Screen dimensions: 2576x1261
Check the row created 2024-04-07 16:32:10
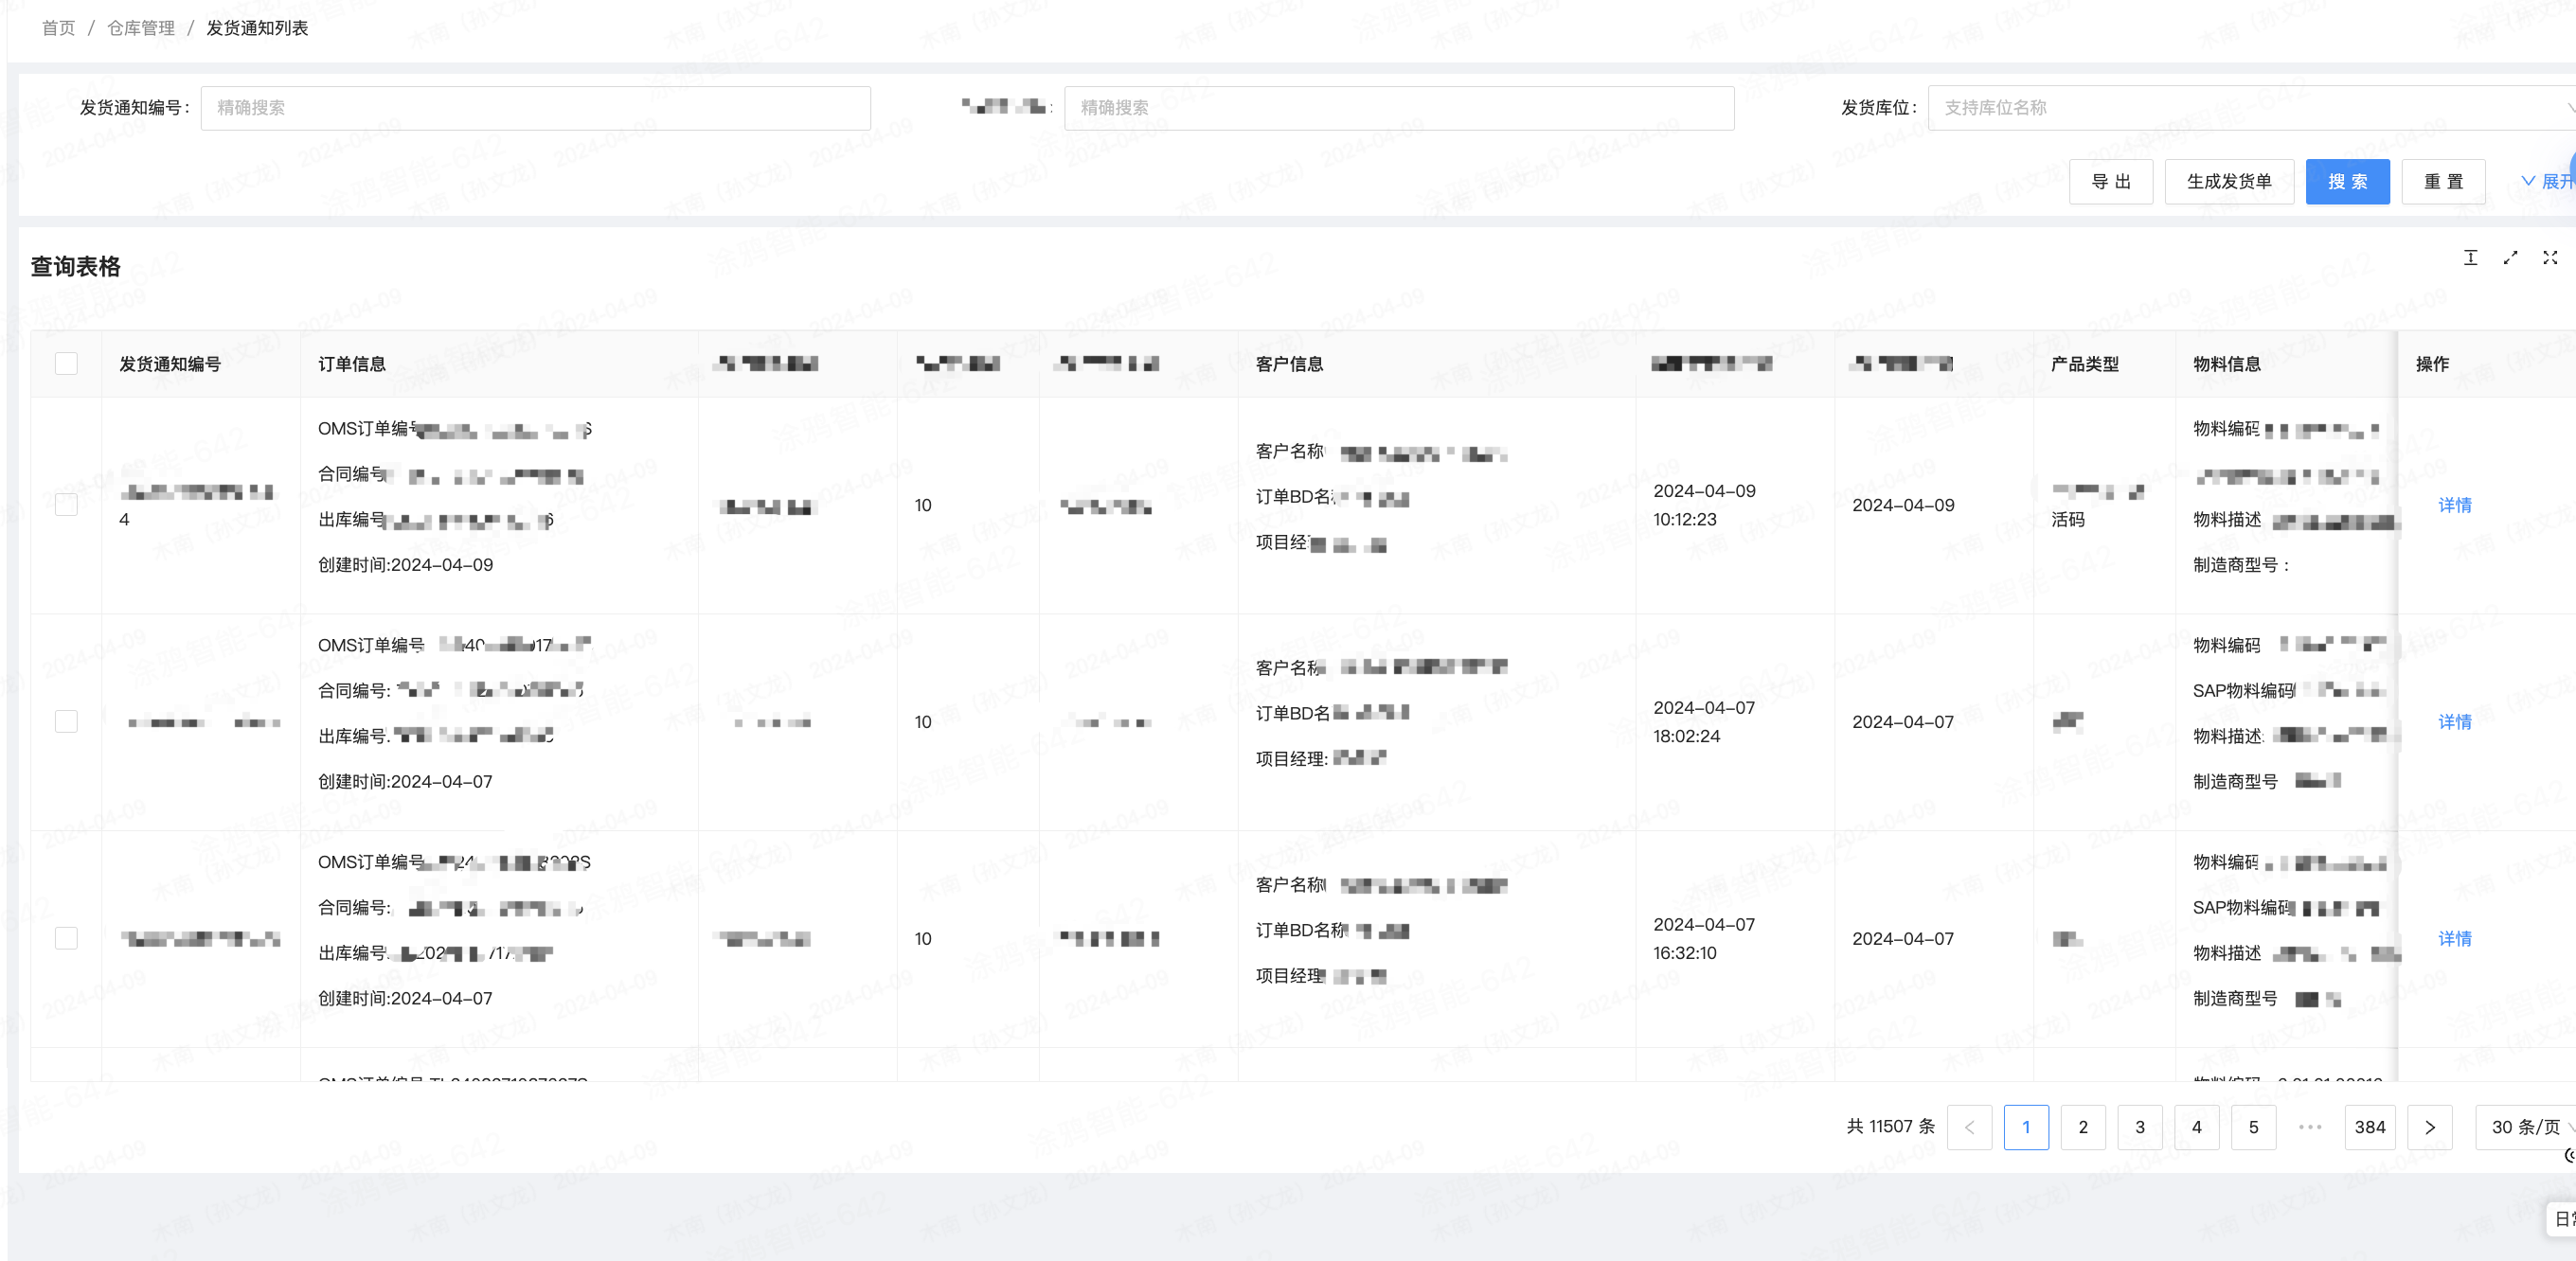click(66, 938)
